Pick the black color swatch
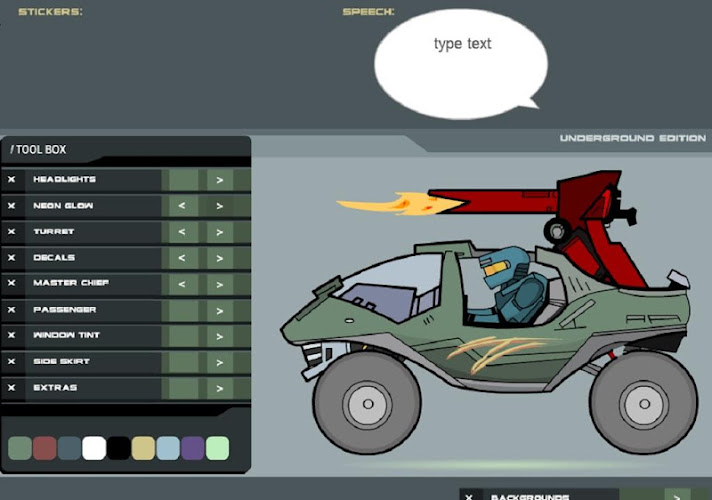Viewport: 712px width, 500px height. pos(119,448)
